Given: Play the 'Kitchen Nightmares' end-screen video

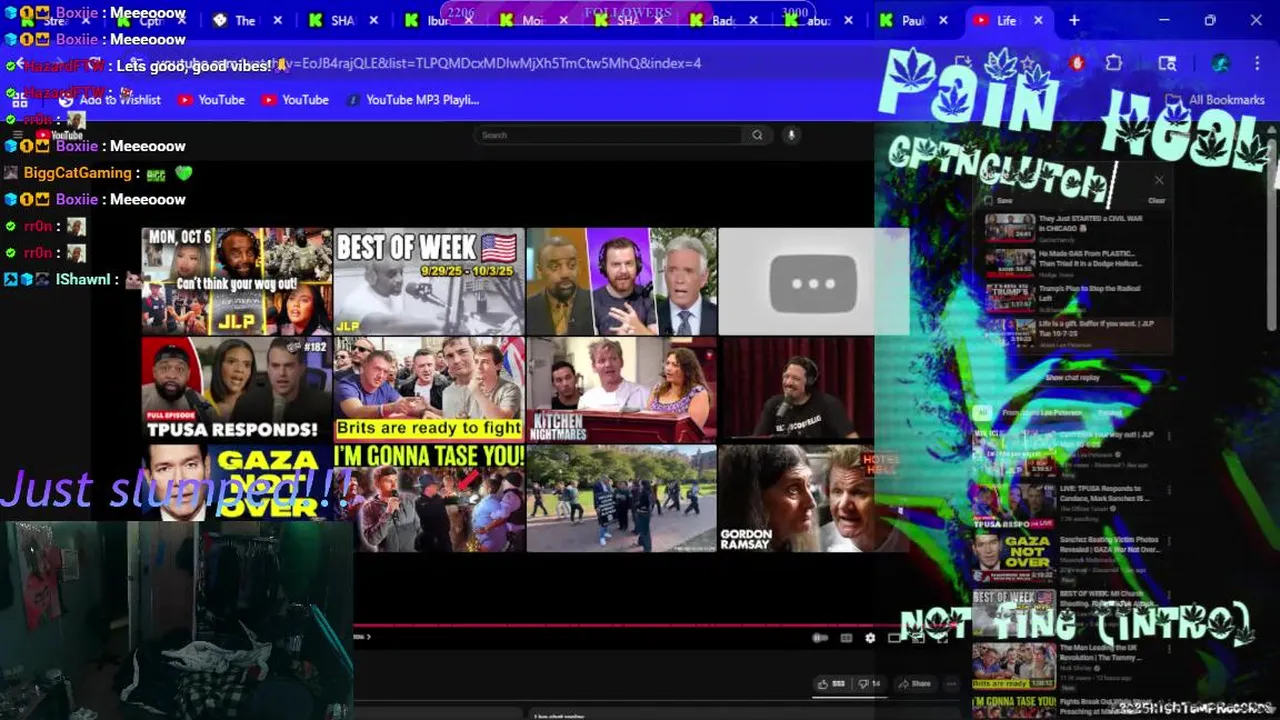Looking at the screenshot, I should coord(622,389).
